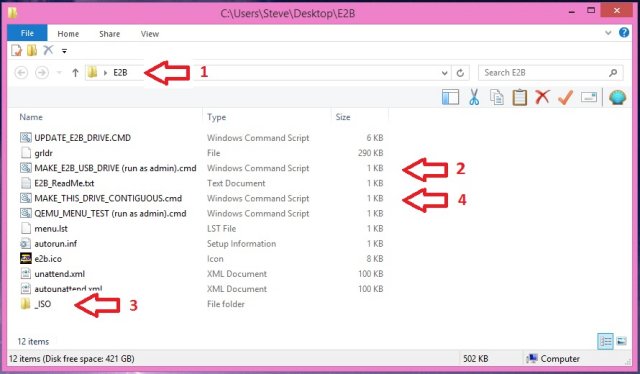Image resolution: width=640 pixels, height=374 pixels.
Task: Sort files by the Name column header
Action: (31, 117)
